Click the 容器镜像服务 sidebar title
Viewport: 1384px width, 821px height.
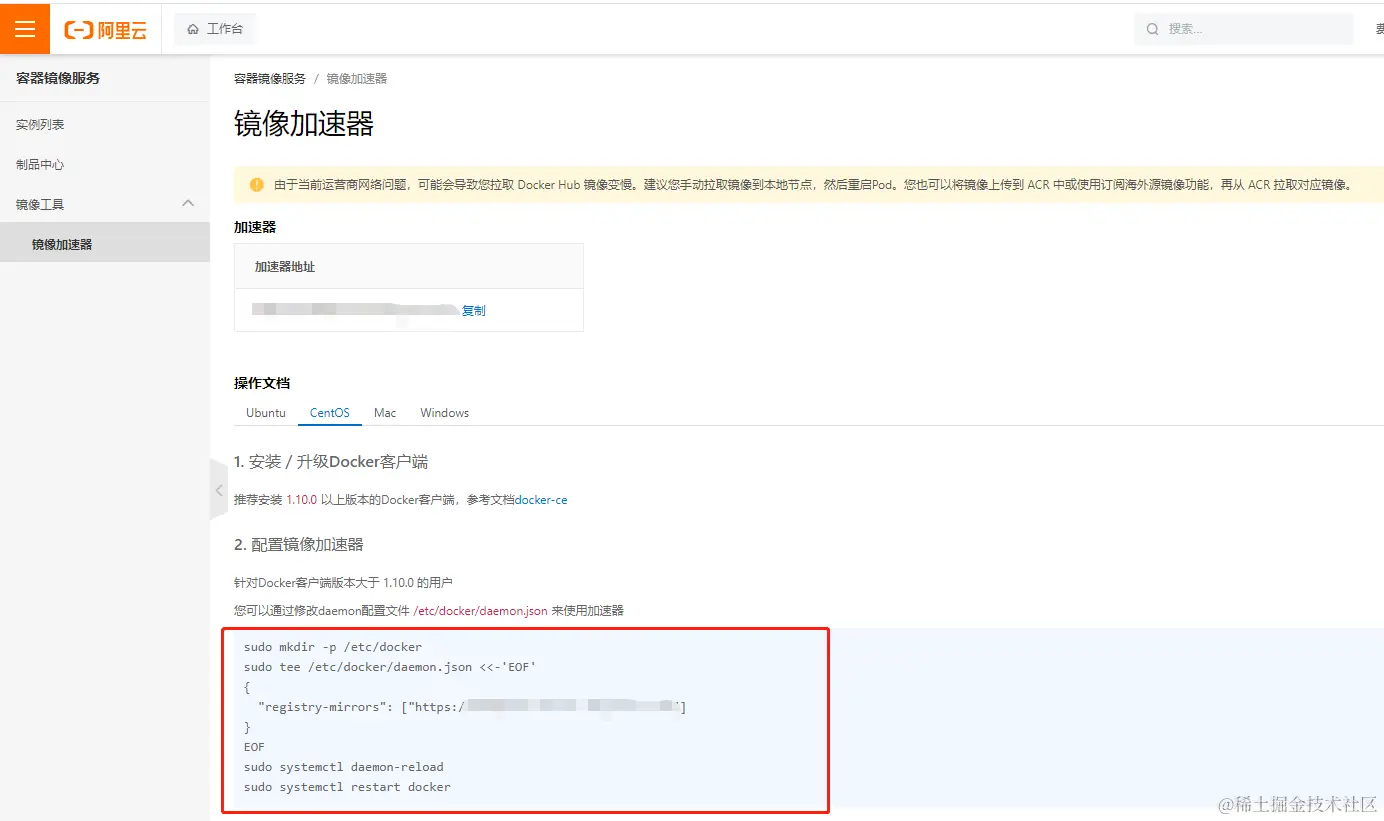coord(58,78)
